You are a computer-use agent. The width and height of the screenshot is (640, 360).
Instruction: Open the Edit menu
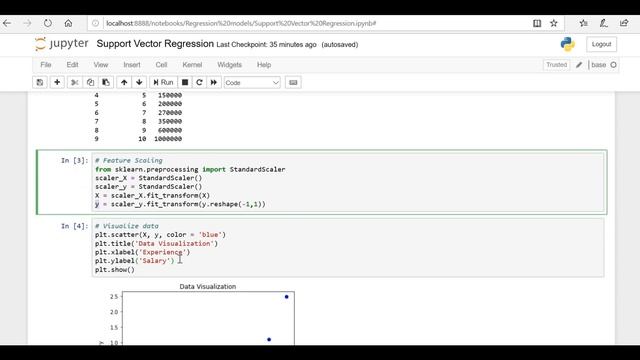[72, 65]
